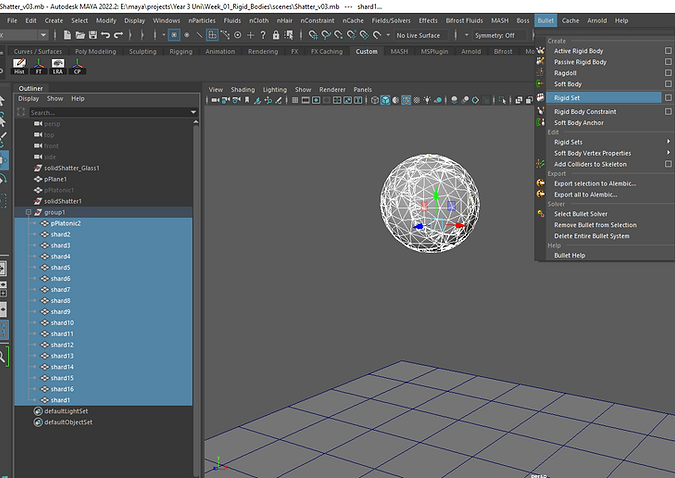Click the FT custom shelf button

[39, 66]
